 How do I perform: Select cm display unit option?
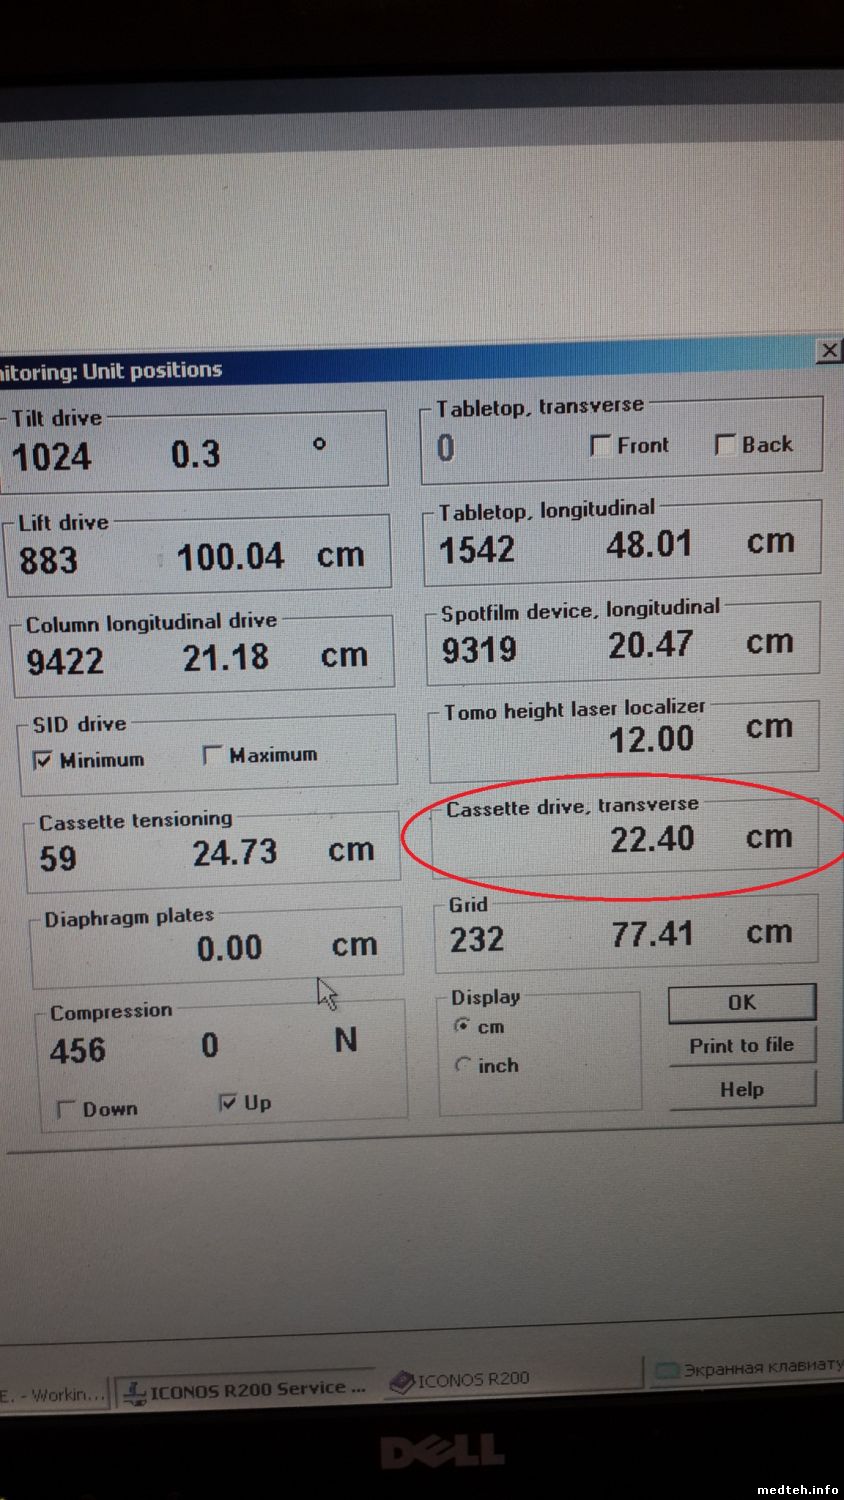pos(462,1026)
